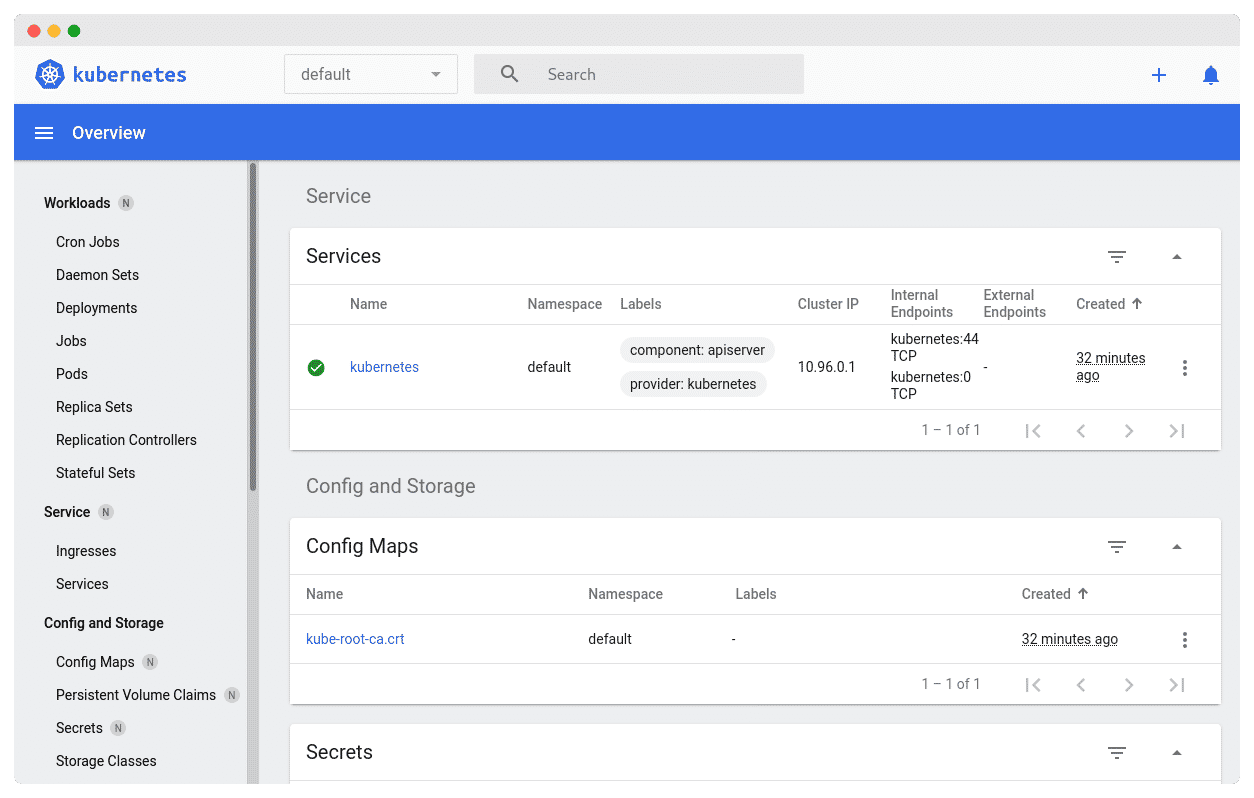Open the notifications bell

pos(1211,75)
